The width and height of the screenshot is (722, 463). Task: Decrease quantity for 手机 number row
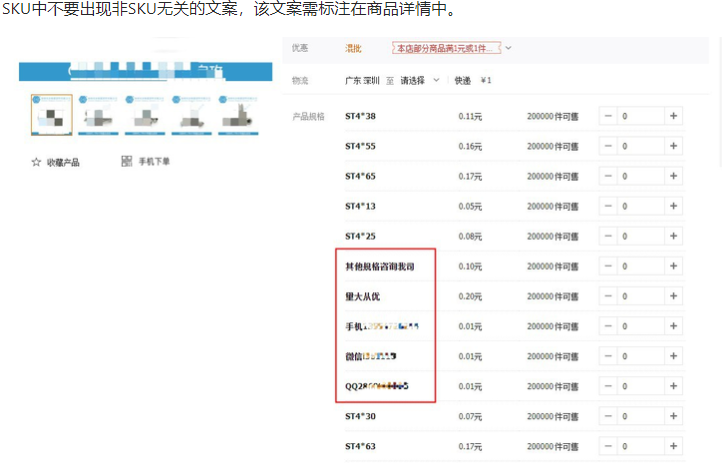pyautogui.click(x=608, y=326)
